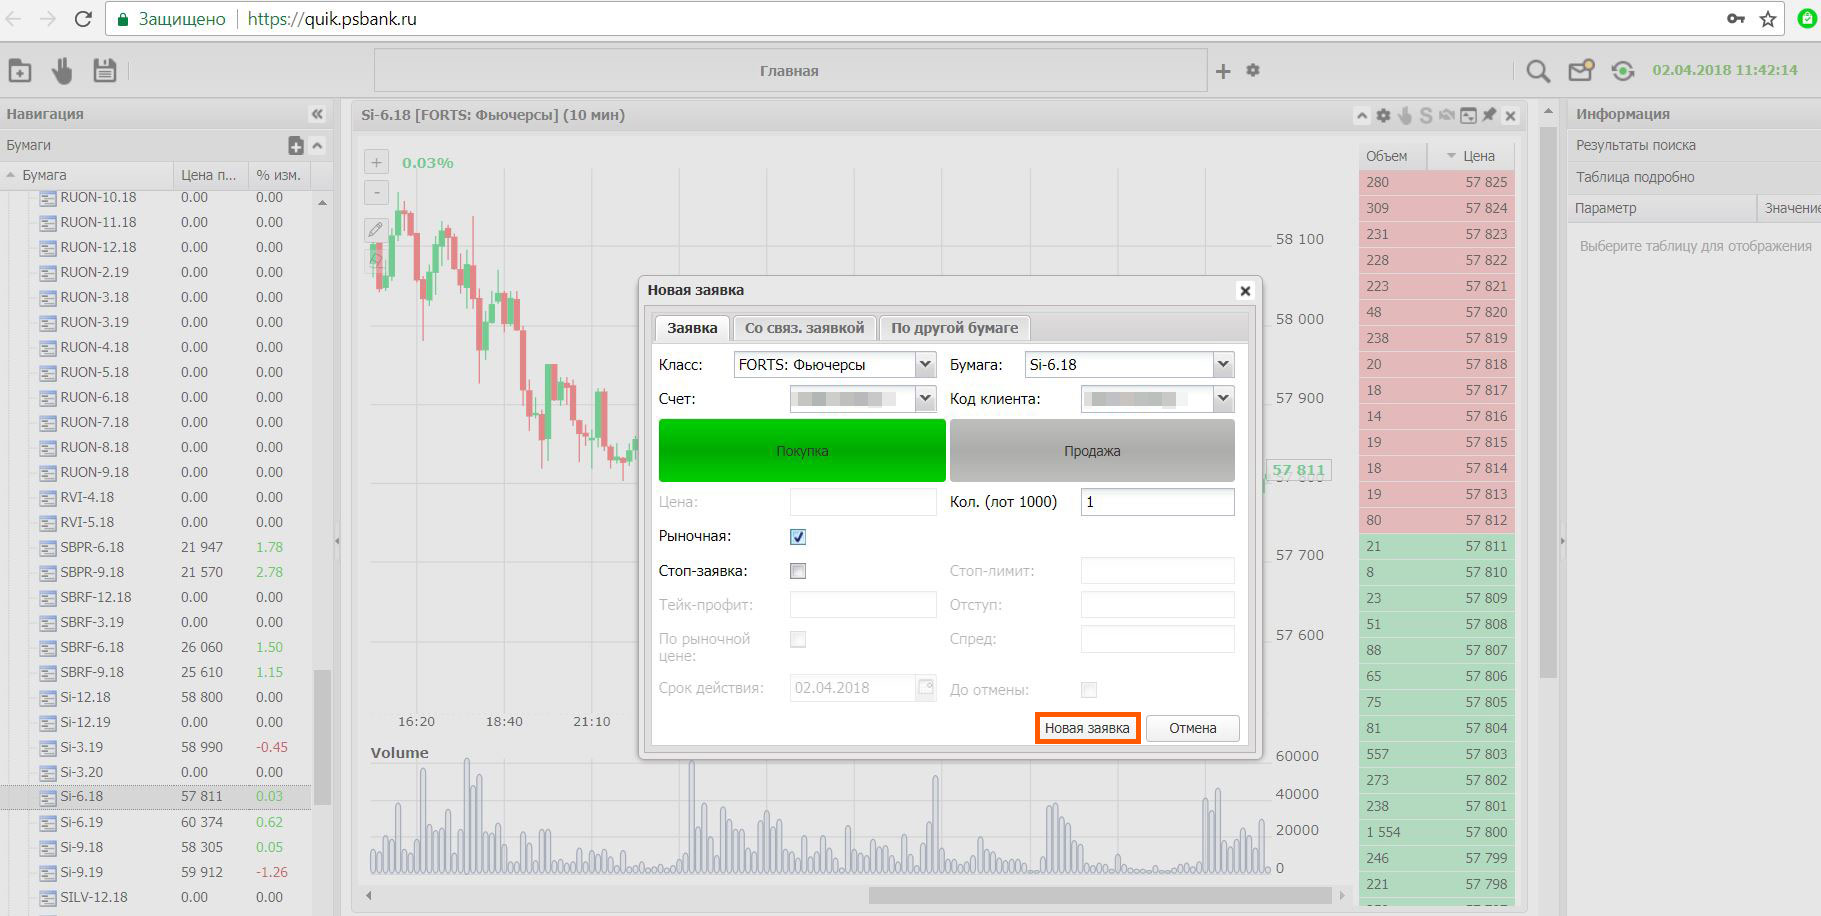The image size is (1821, 916).
Task: Switch to По другой бумаге tab
Action: tap(955, 328)
